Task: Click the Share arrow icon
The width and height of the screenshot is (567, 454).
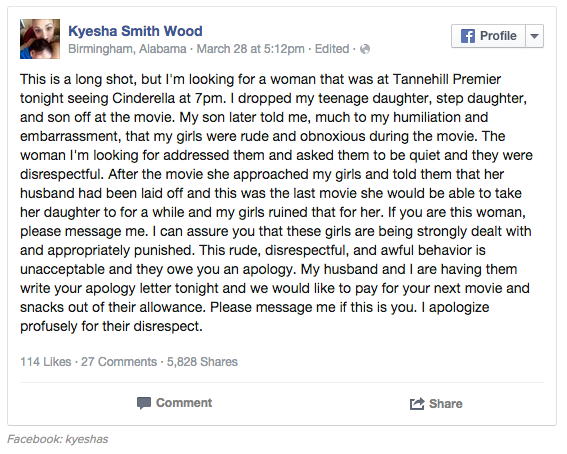Action: click(x=417, y=403)
